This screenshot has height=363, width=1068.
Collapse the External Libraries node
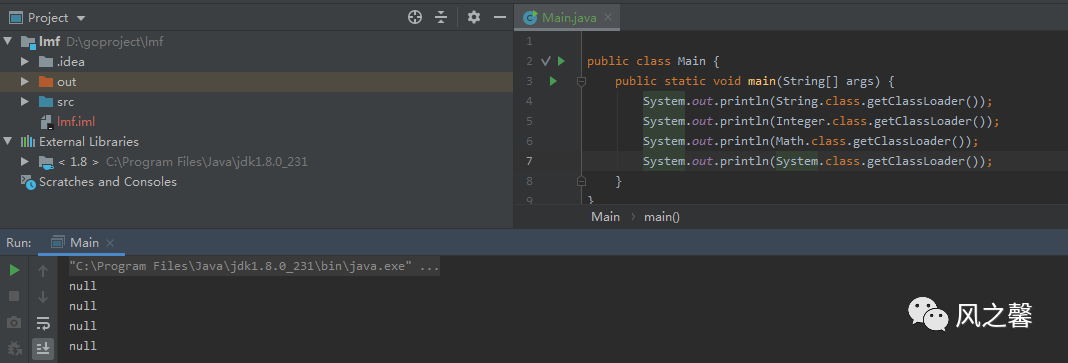[x=7, y=142]
